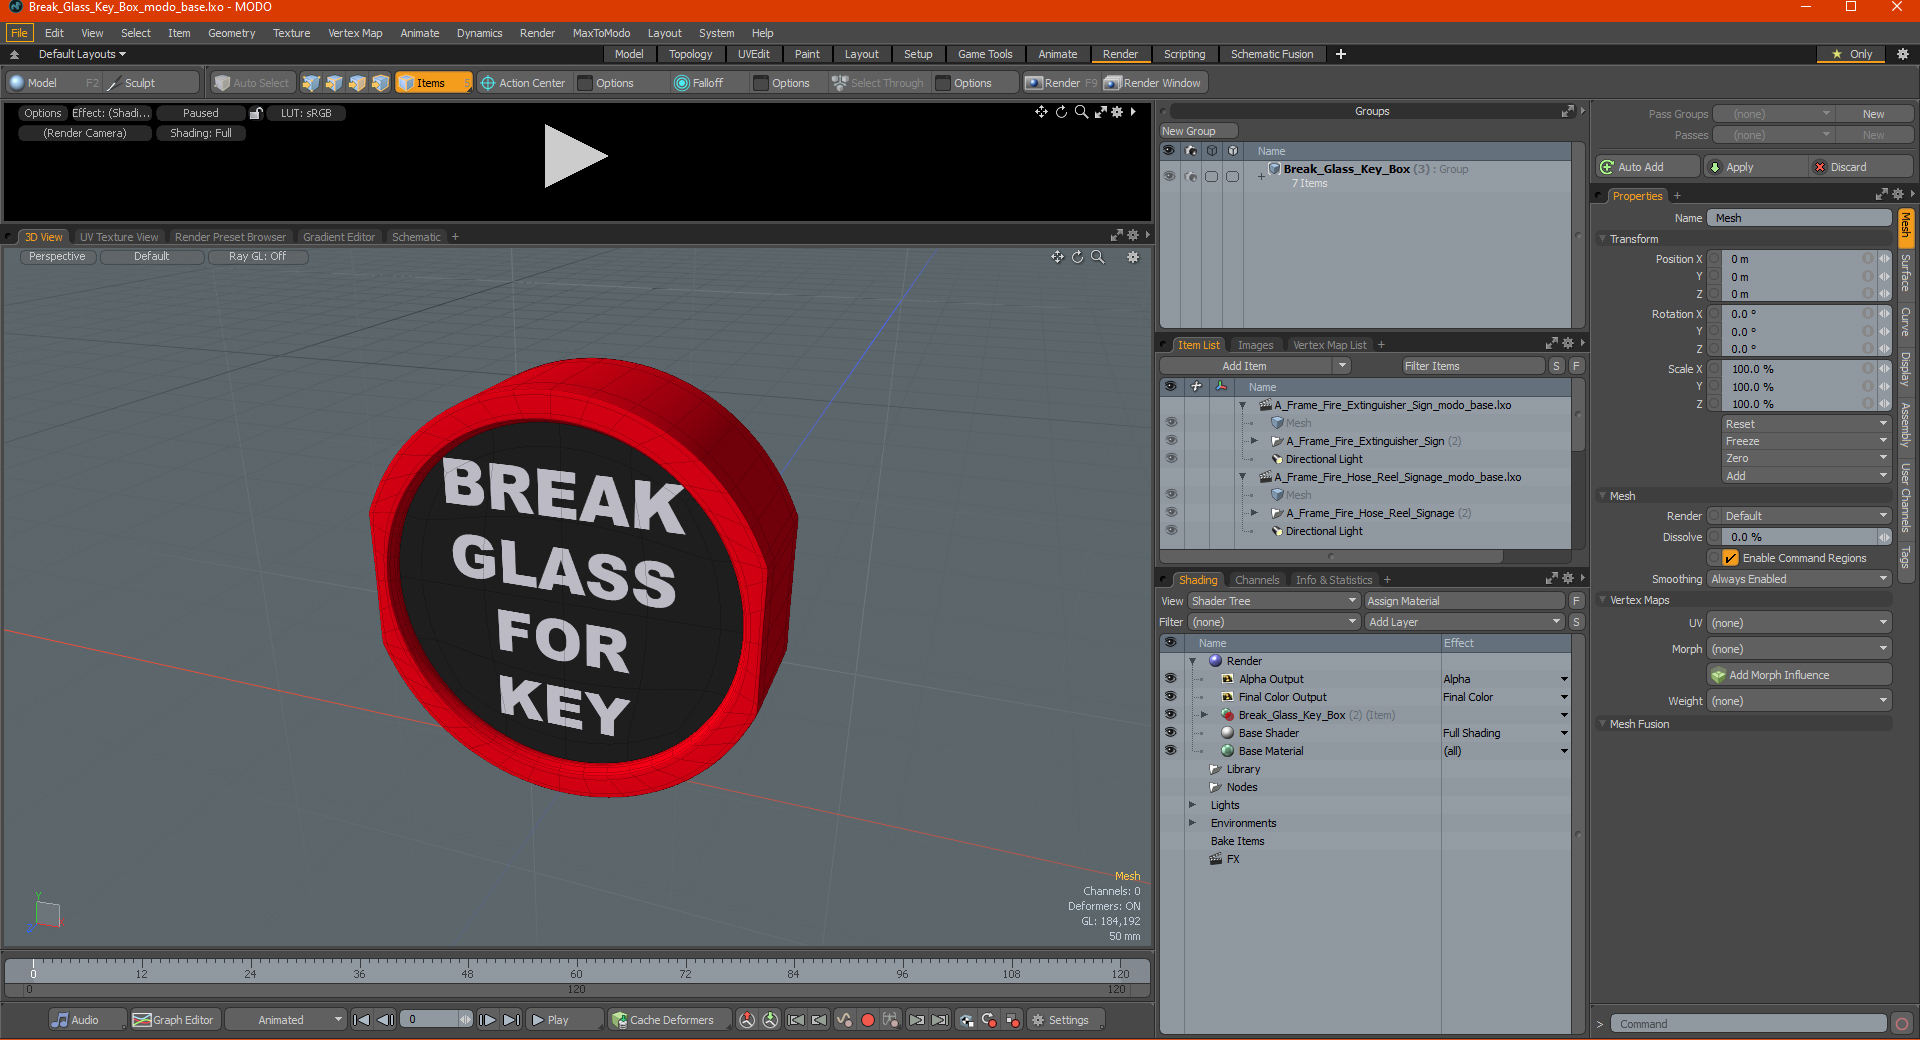Click the Render Window button
1920x1040 pixels.
pos(1153,83)
